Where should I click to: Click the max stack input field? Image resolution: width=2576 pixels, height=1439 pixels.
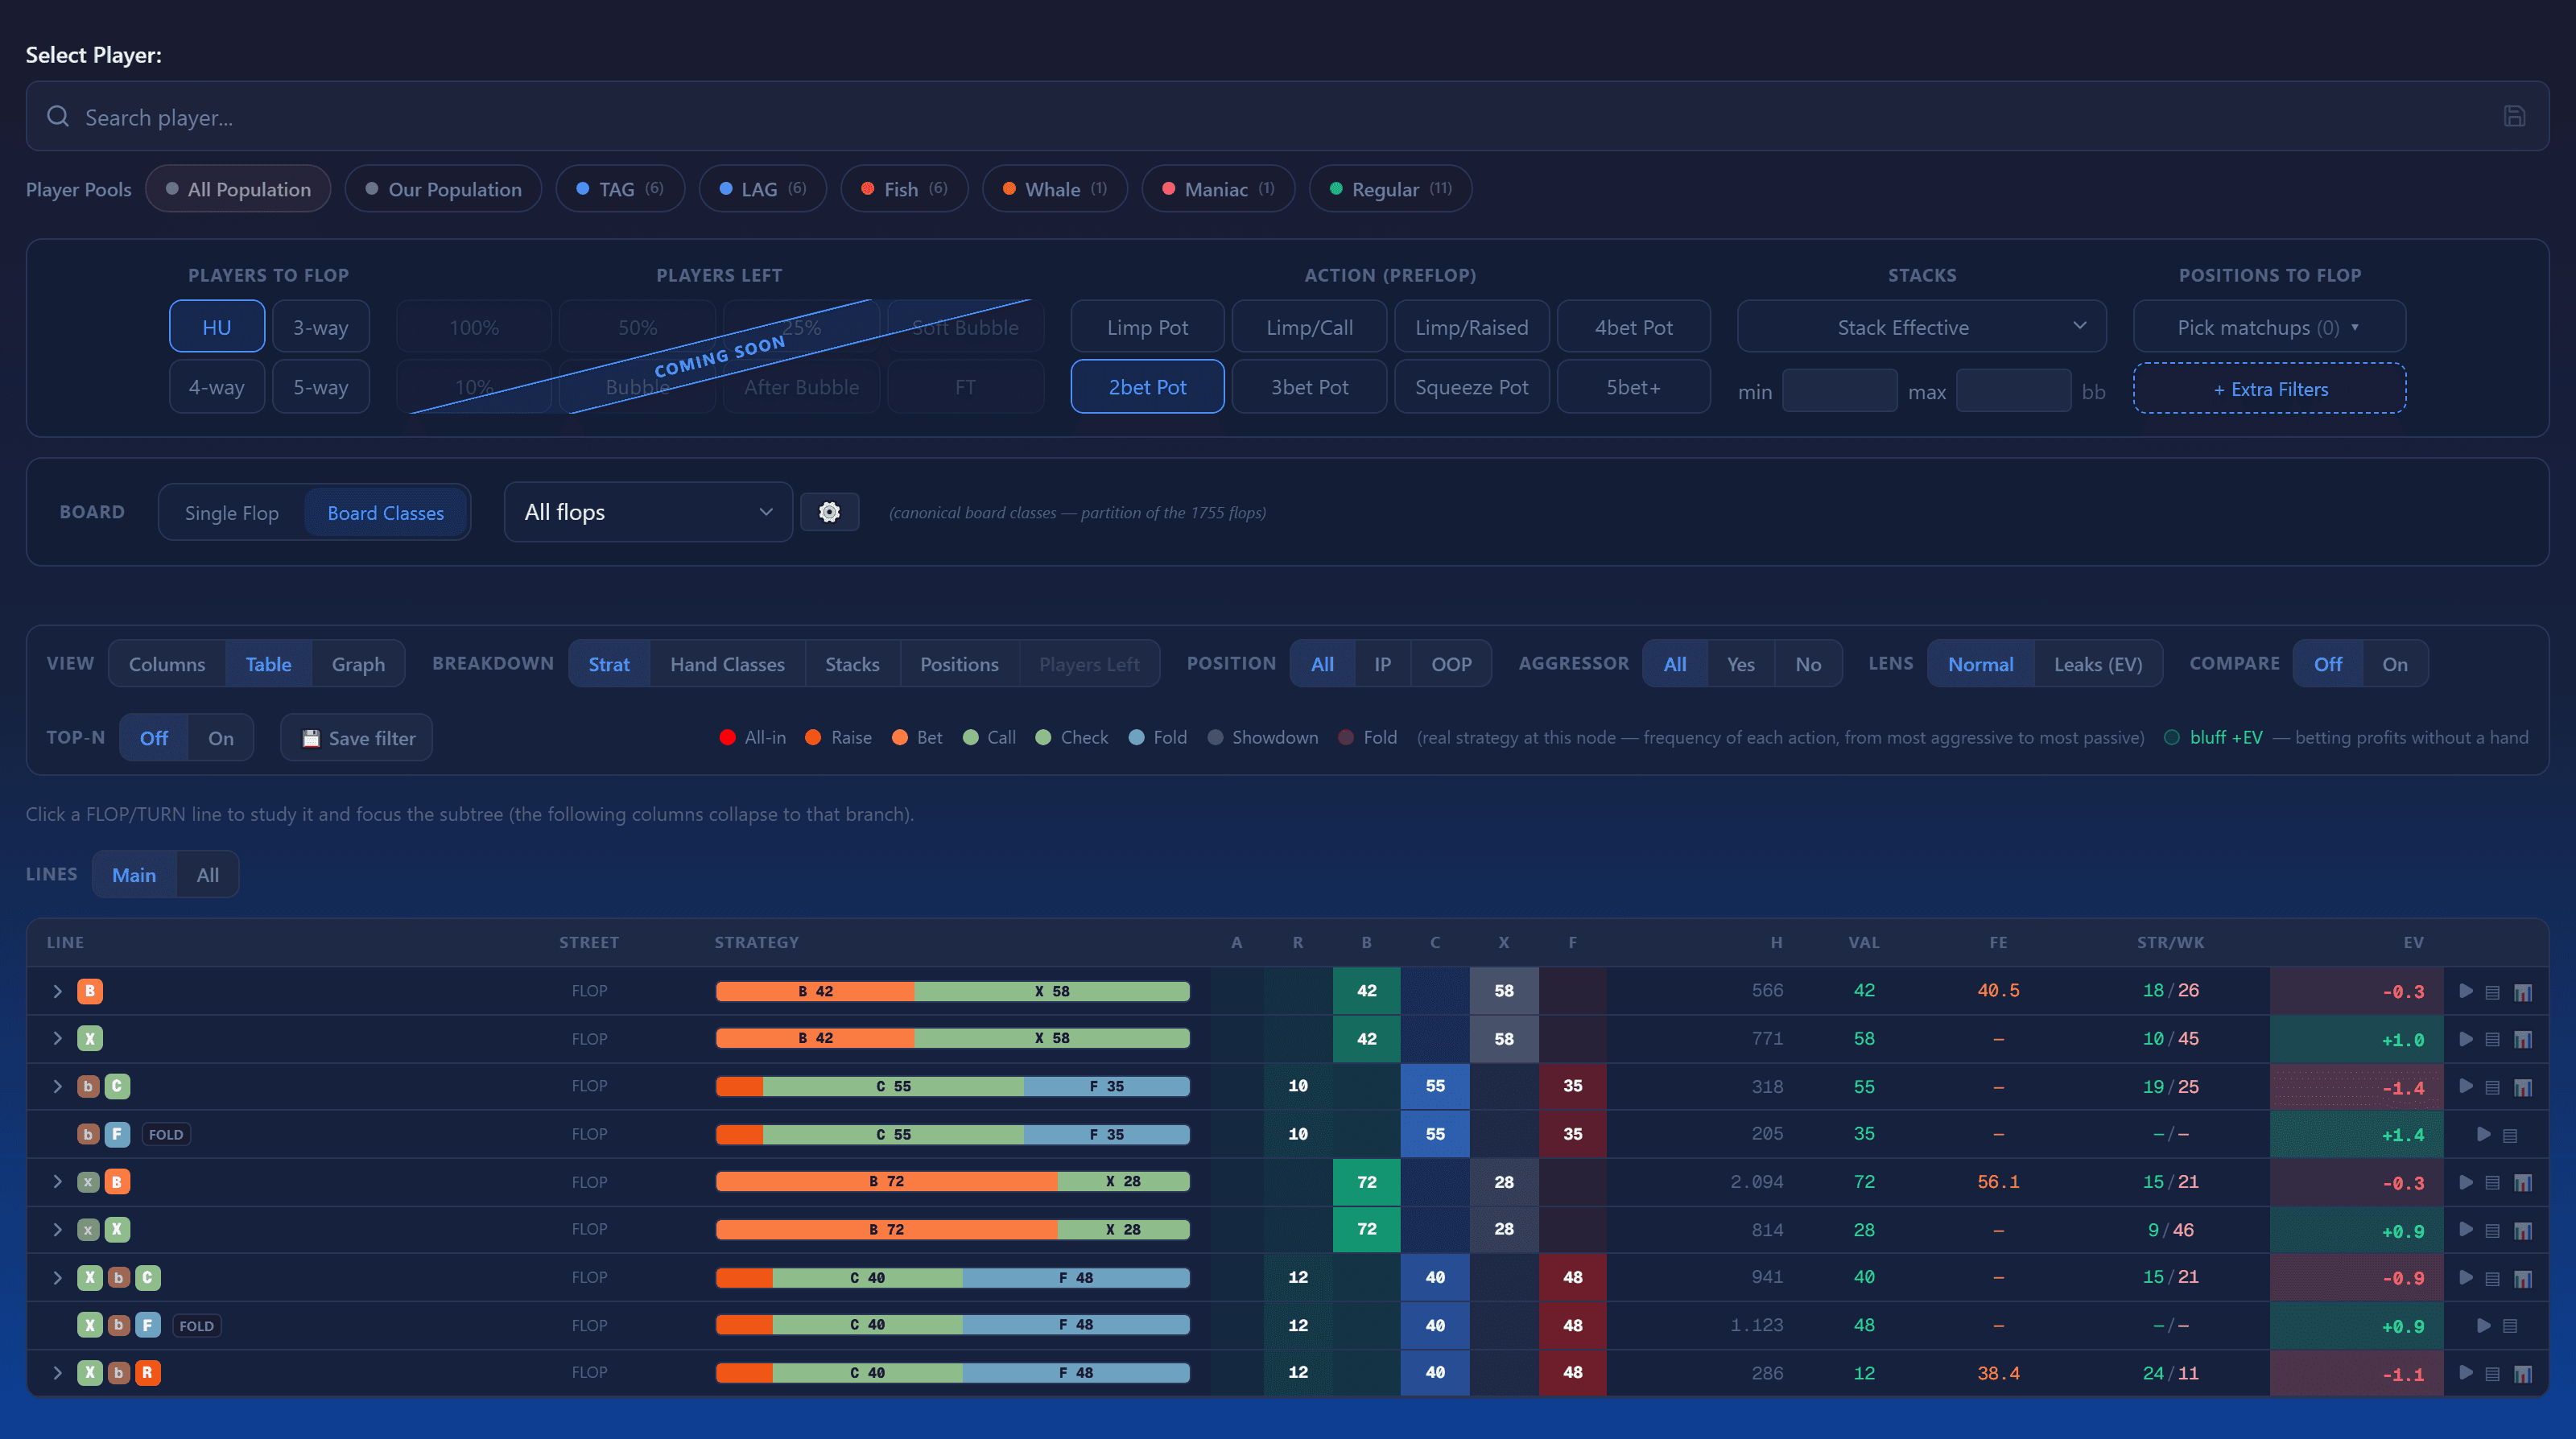(2013, 390)
